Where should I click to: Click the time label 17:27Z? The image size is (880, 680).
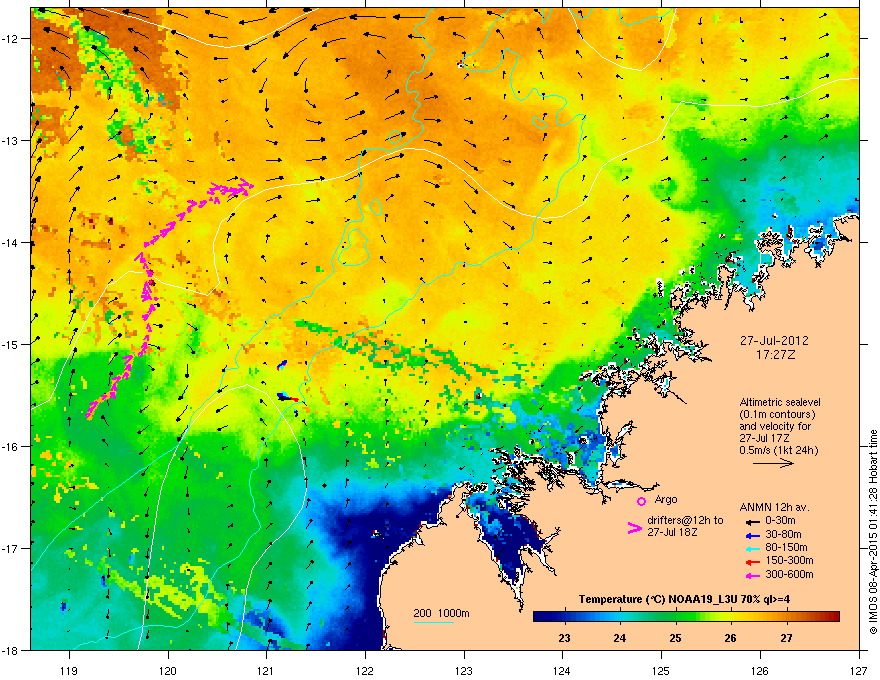(775, 355)
